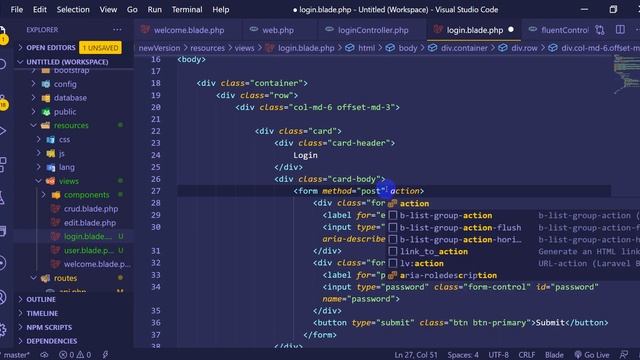Image resolution: width=640 pixels, height=360 pixels.
Task: Click Ln 27, Col 51 in status bar
Action: coord(416,355)
